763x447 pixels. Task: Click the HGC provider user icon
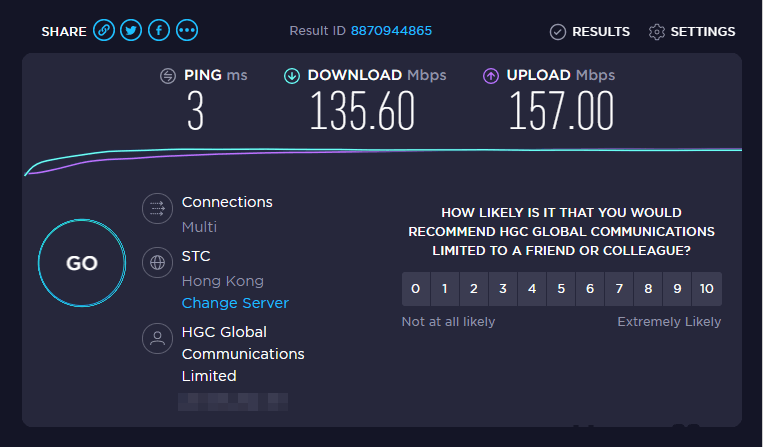click(x=156, y=338)
